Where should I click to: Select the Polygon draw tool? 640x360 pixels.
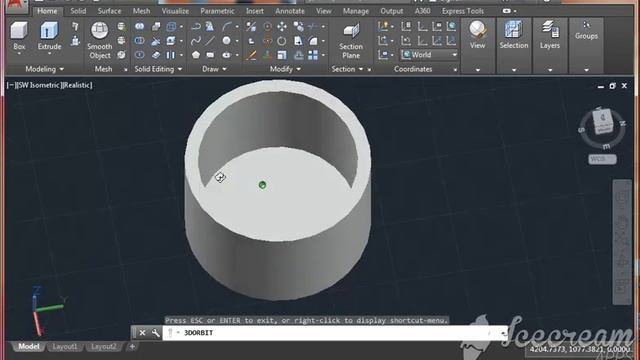click(x=196, y=55)
